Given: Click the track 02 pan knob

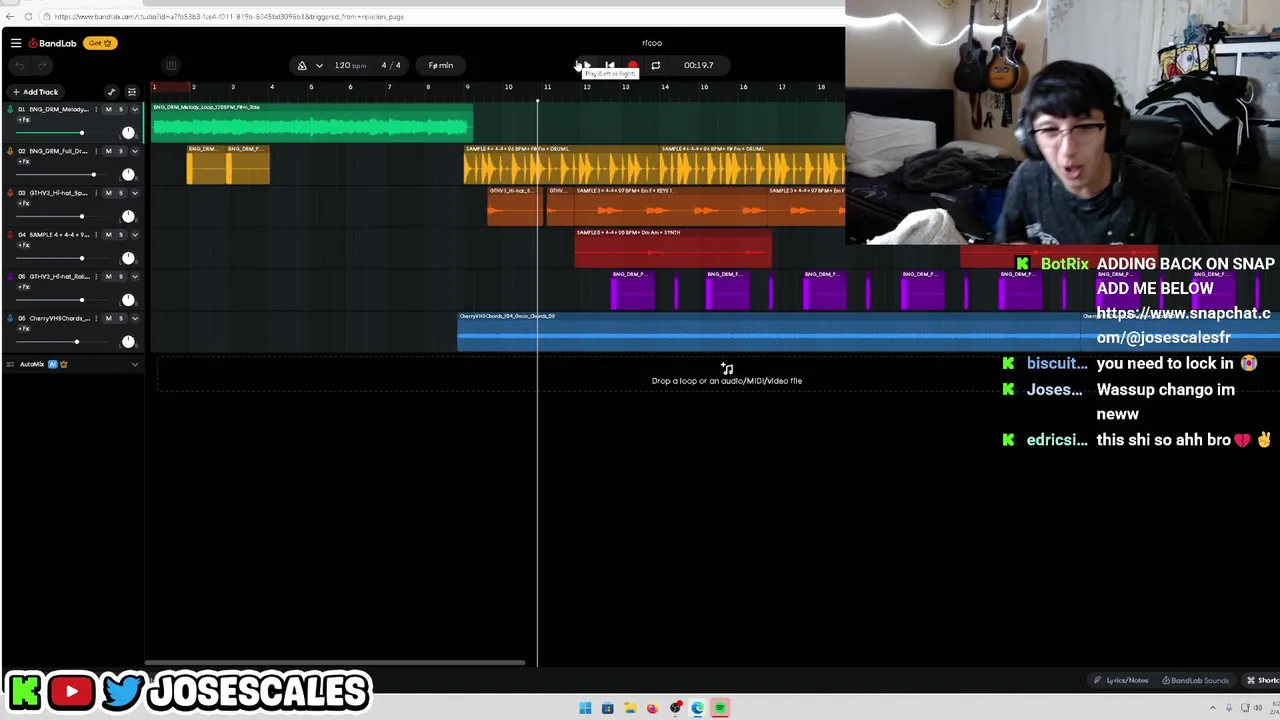Looking at the screenshot, I should tap(128, 175).
